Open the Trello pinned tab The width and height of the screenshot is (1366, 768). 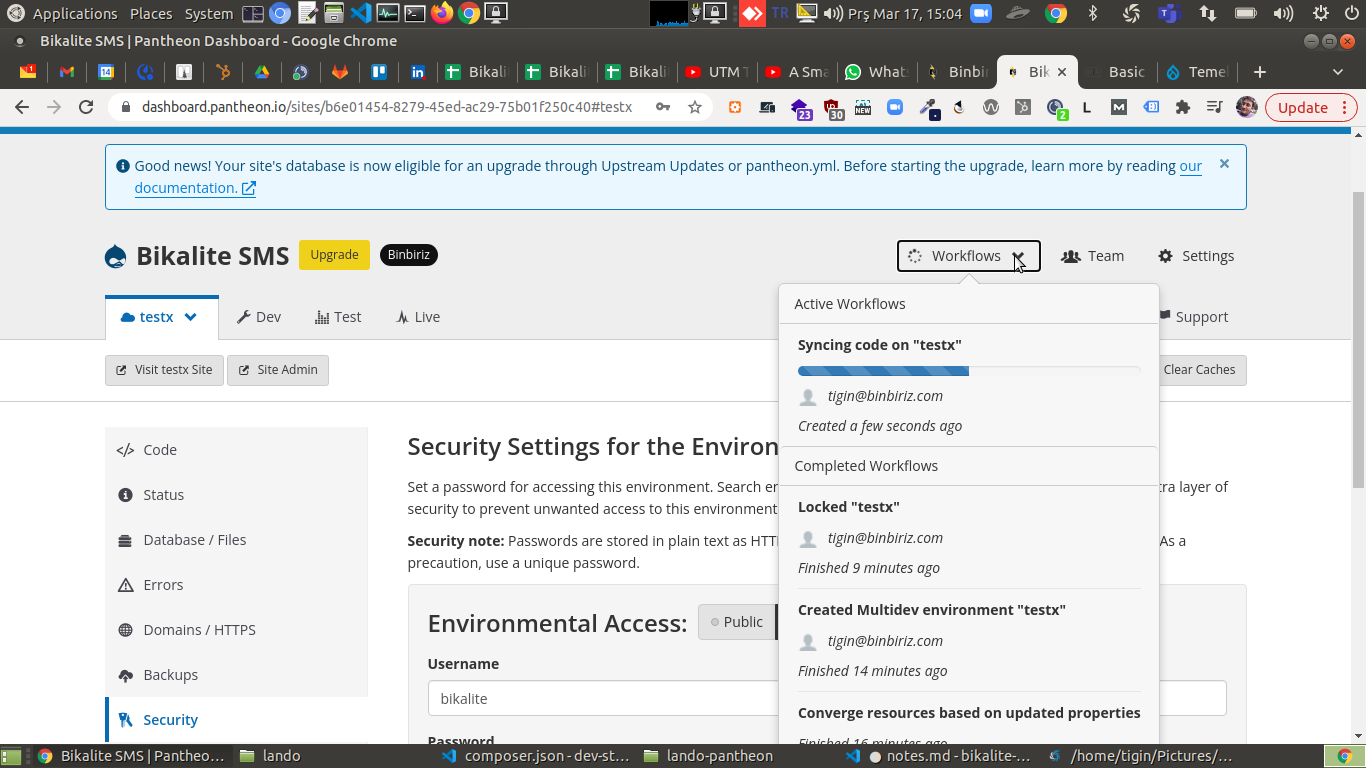tap(379, 72)
